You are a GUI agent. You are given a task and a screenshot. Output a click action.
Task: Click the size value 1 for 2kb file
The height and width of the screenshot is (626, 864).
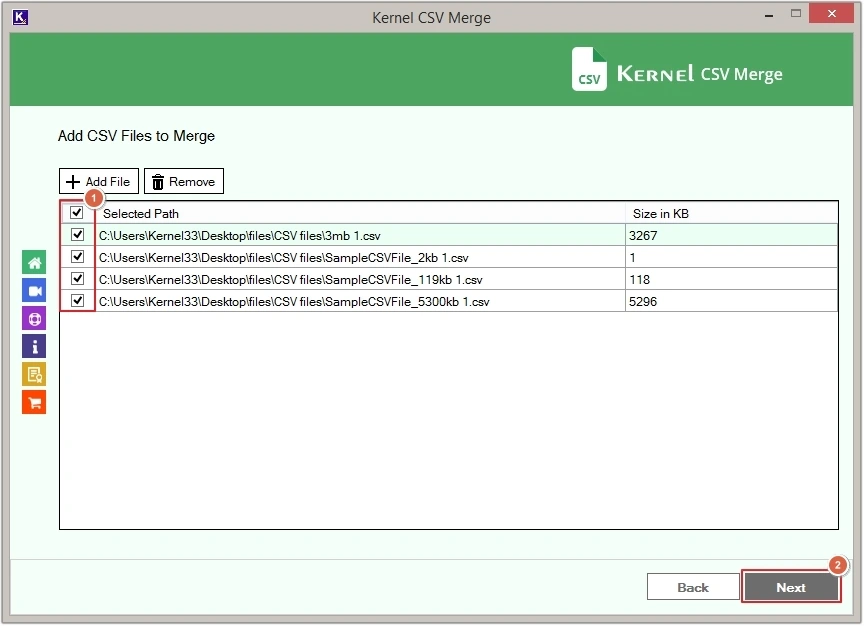pos(633,258)
